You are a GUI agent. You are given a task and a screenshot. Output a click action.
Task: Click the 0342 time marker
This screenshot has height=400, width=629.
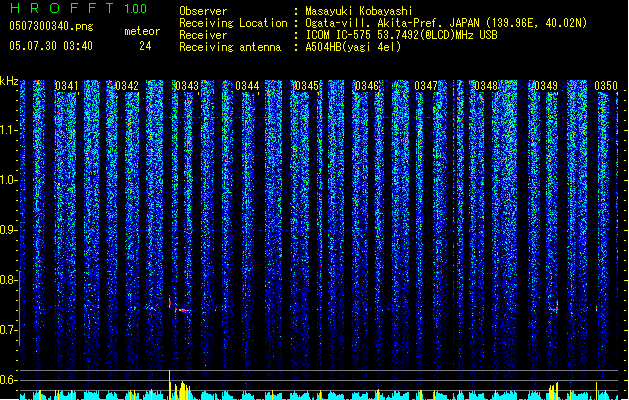coord(127,86)
